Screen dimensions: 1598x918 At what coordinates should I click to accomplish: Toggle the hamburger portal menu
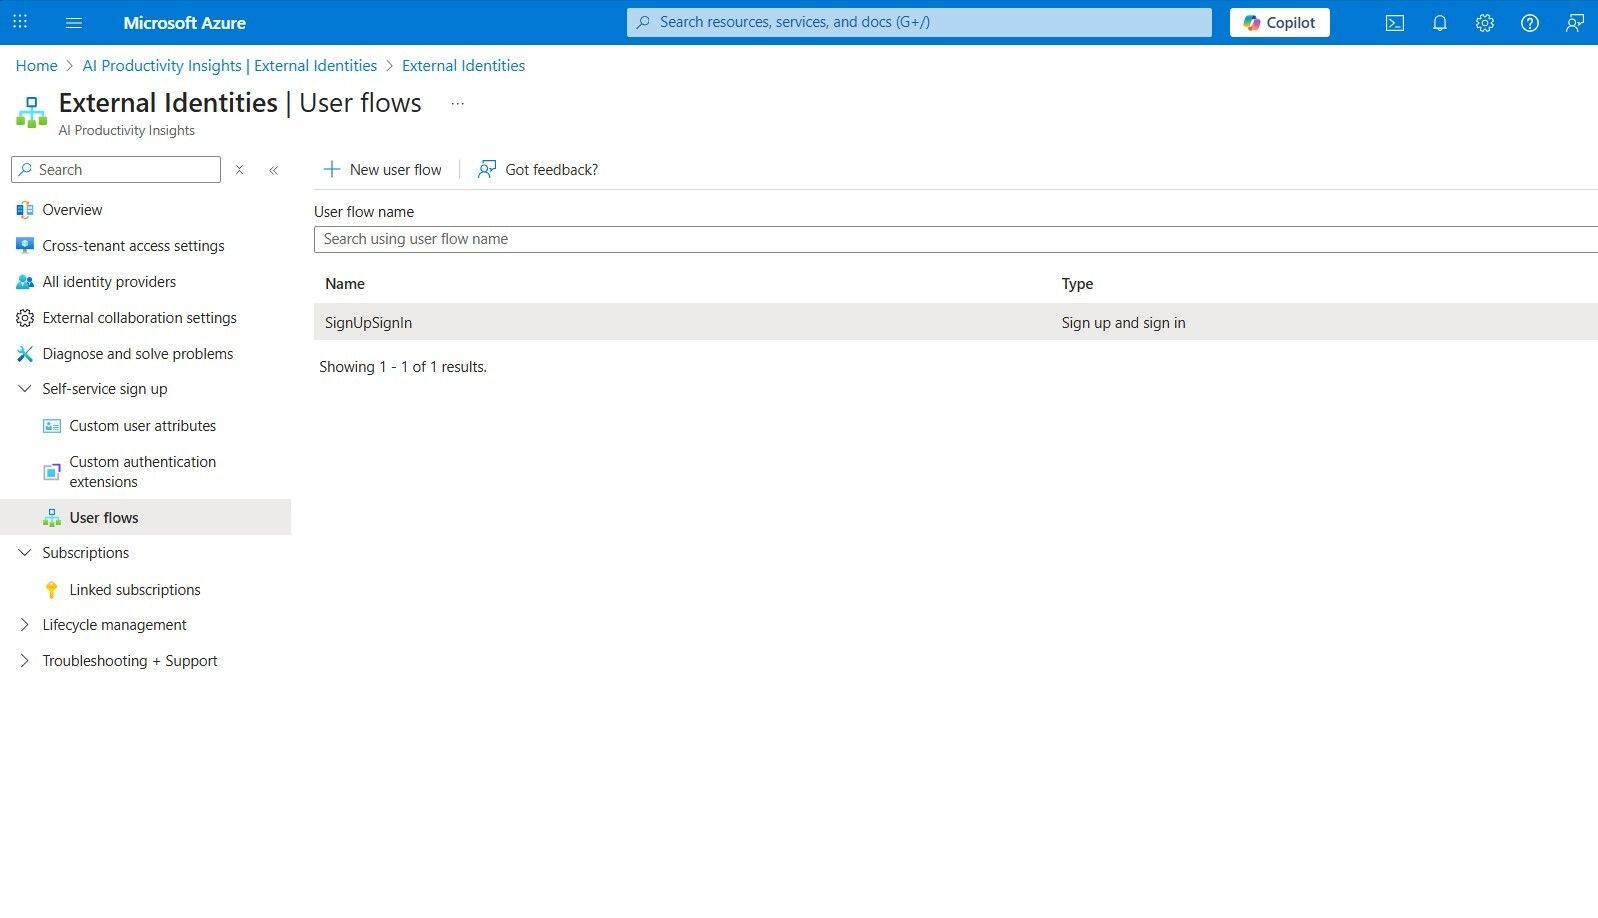[x=74, y=23]
